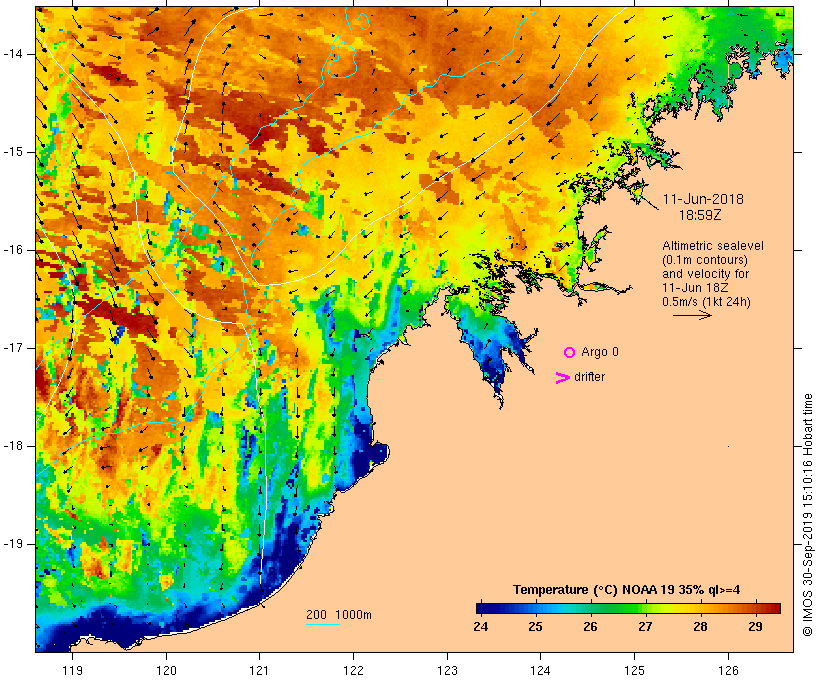
Task: Click the magenta drifter arrowhead legend marker
Action: (562, 378)
